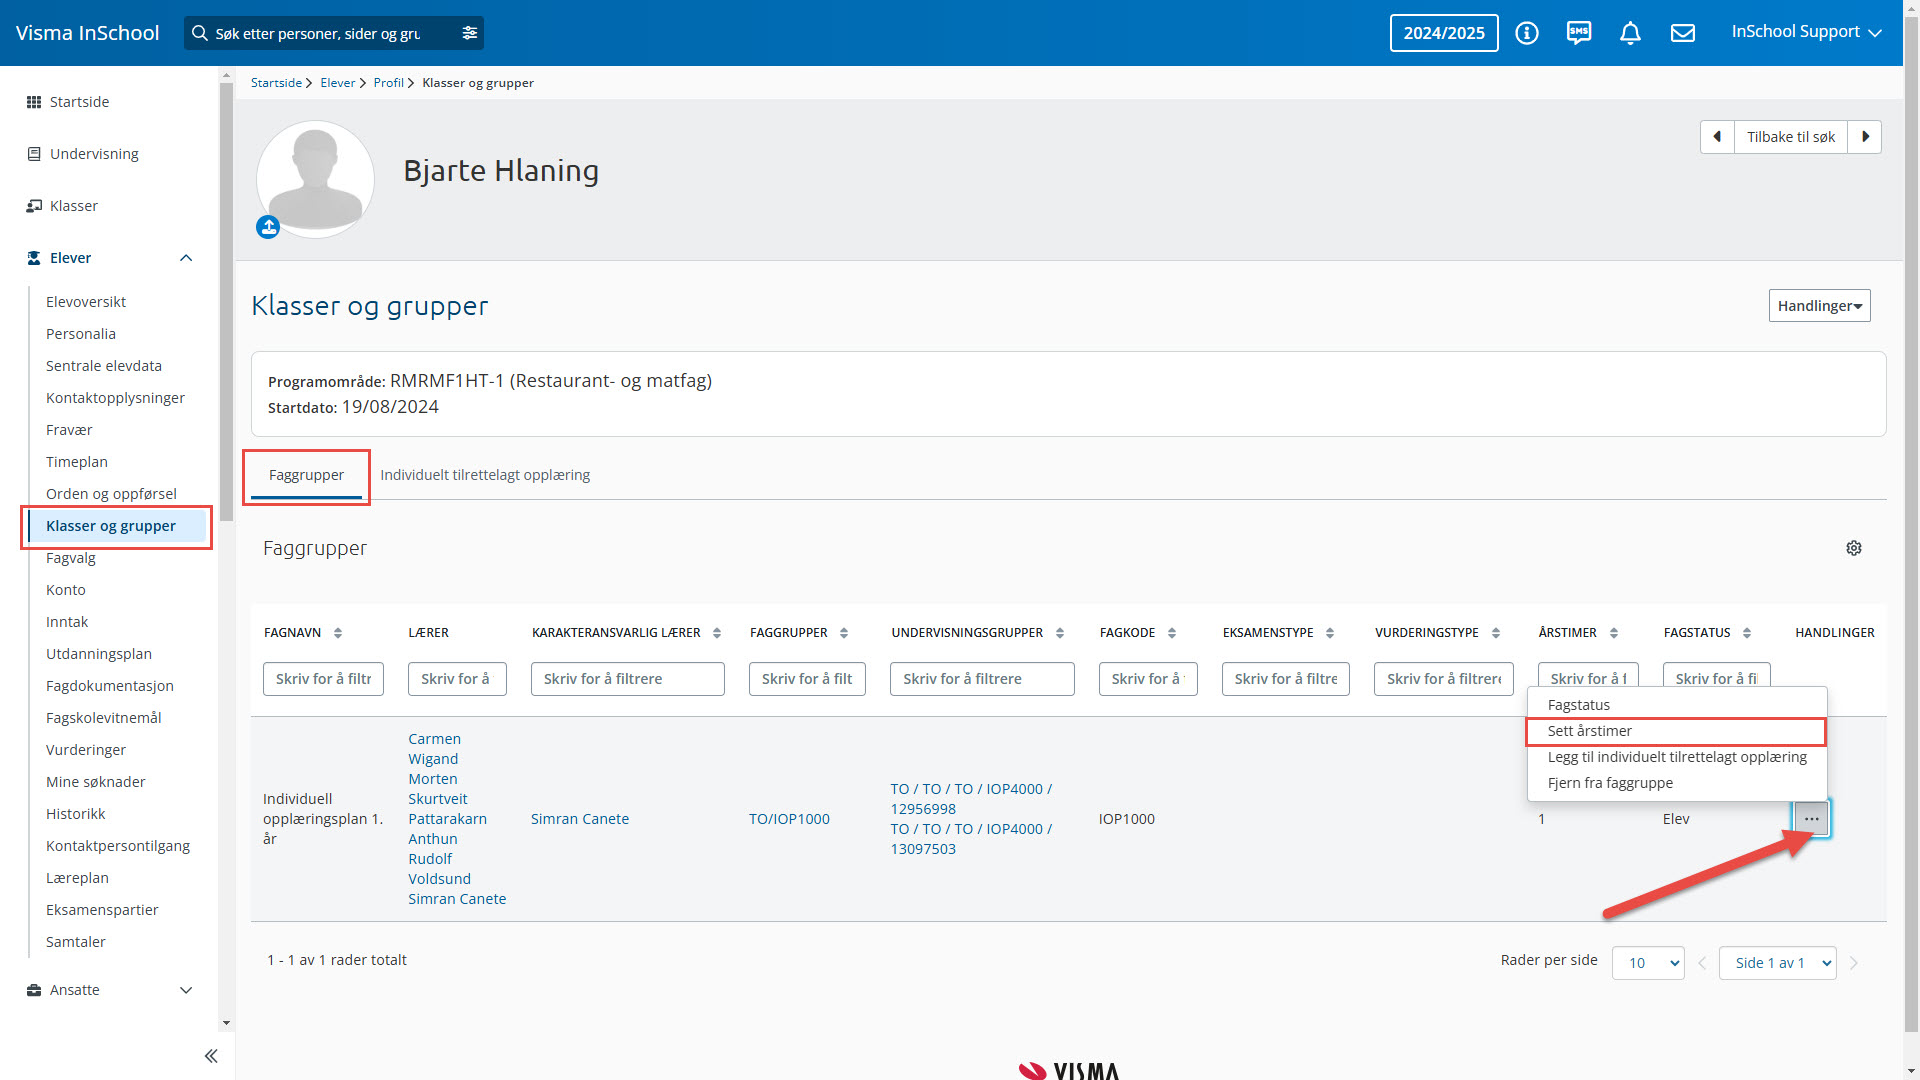Viewport: 1920px width, 1080px height.
Task: Sort the Fagnavn column
Action: pyautogui.click(x=338, y=633)
